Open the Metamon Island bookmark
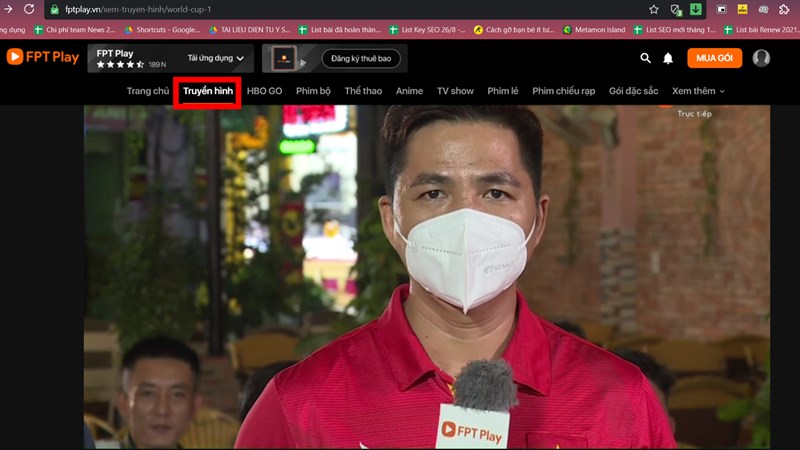 pyautogui.click(x=594, y=30)
